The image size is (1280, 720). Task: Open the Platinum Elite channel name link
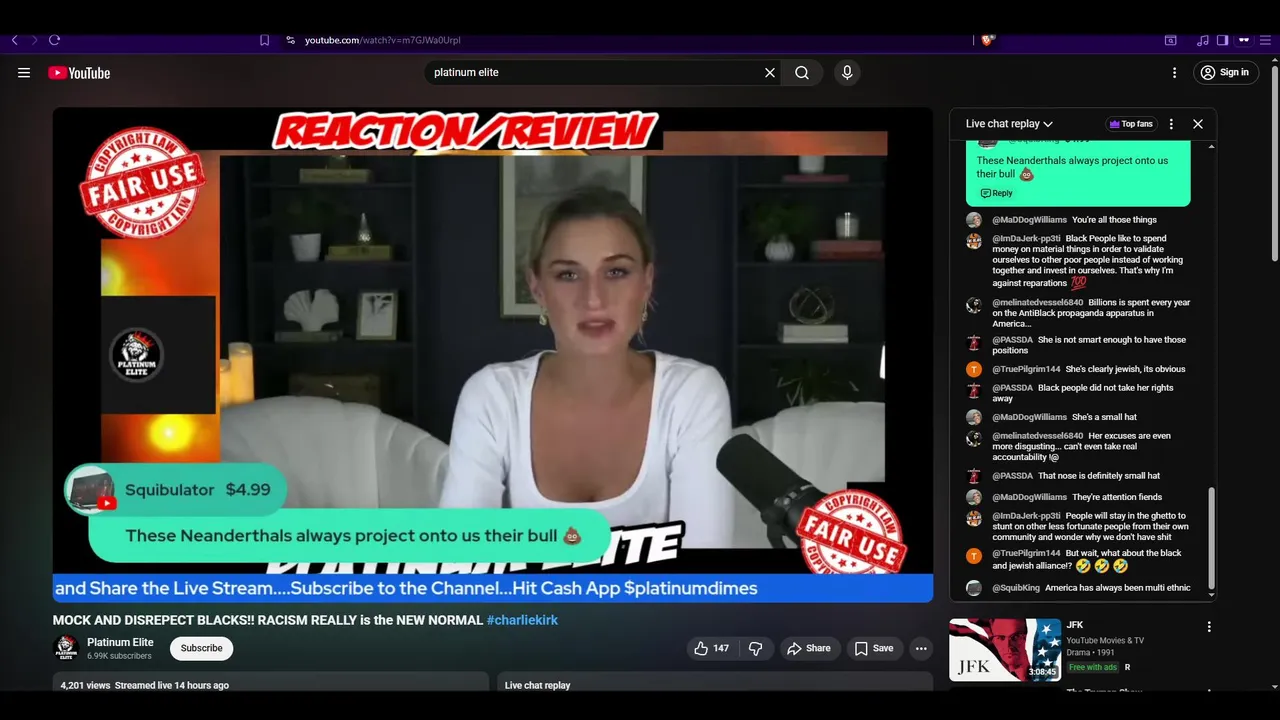click(120, 642)
